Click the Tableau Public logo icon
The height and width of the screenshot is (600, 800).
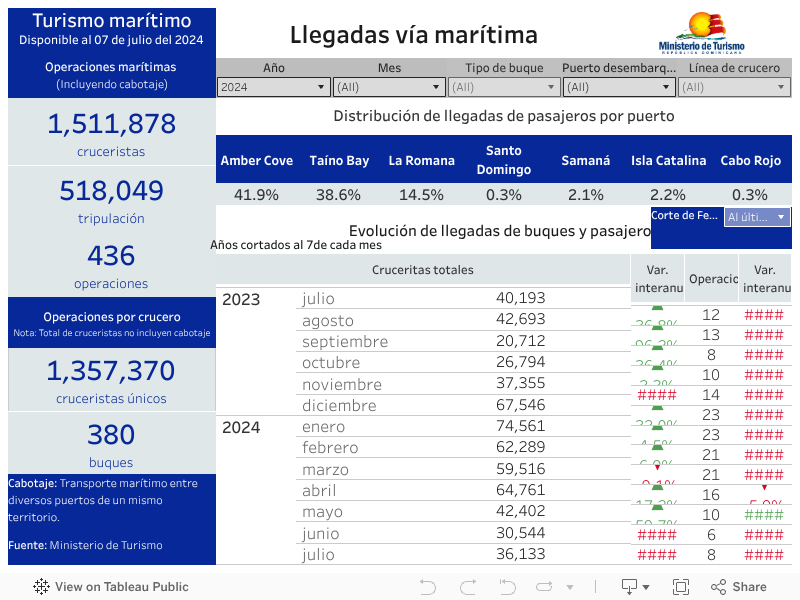coord(40,587)
